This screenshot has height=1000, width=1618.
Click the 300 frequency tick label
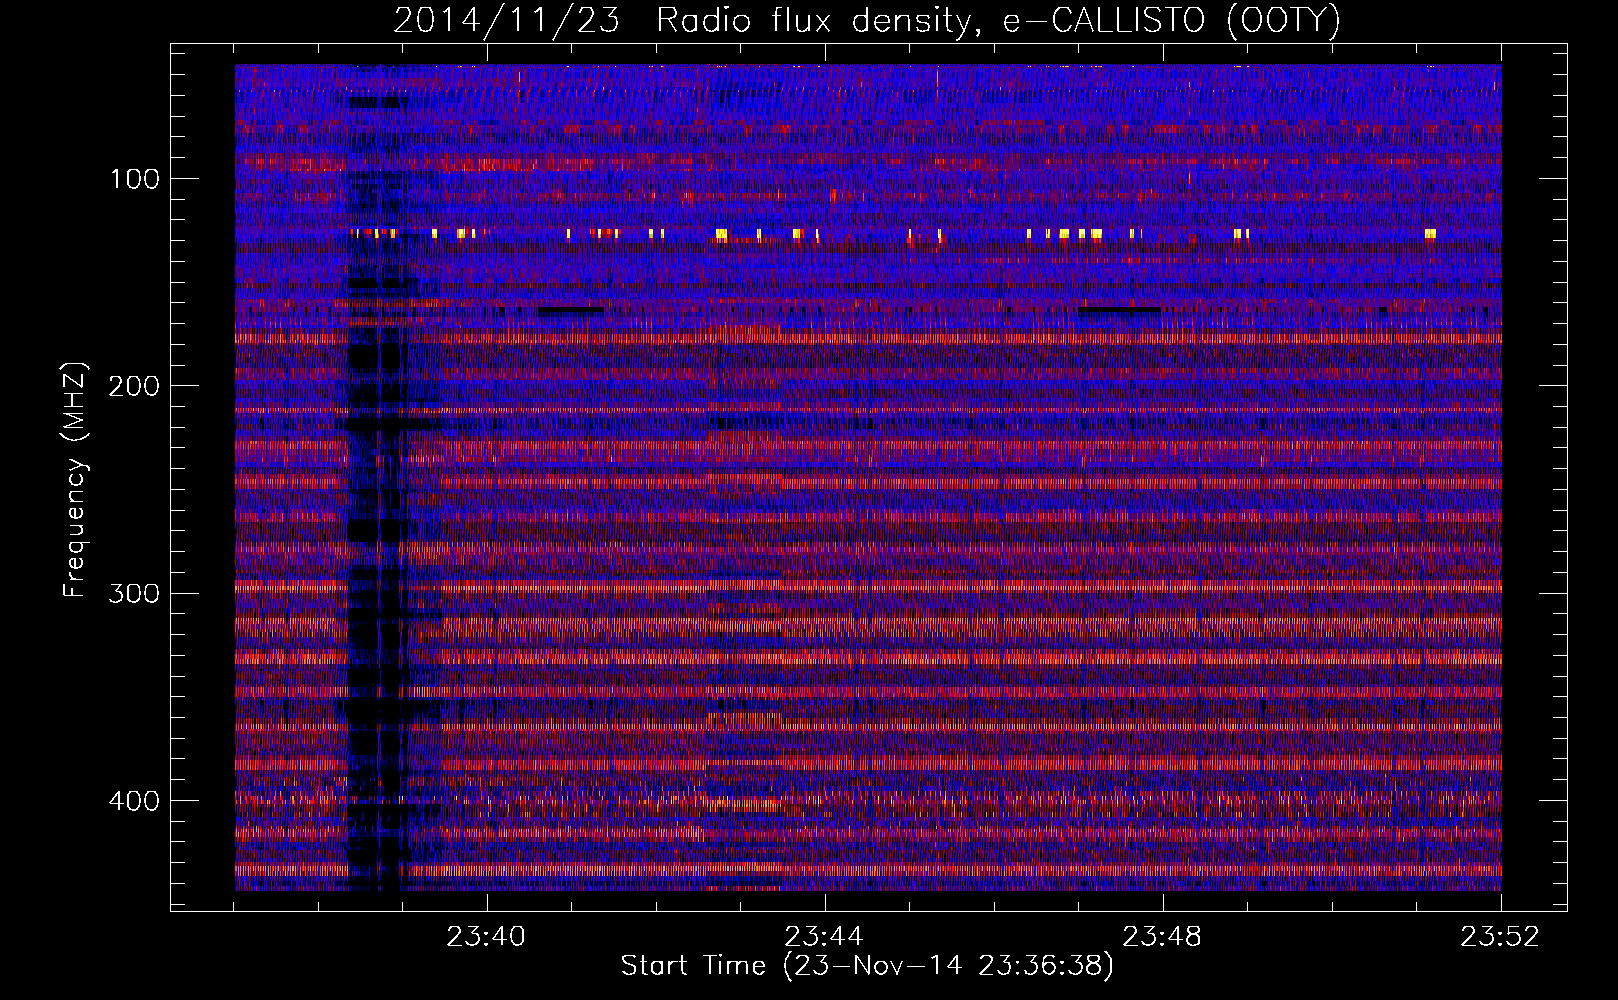pos(135,593)
